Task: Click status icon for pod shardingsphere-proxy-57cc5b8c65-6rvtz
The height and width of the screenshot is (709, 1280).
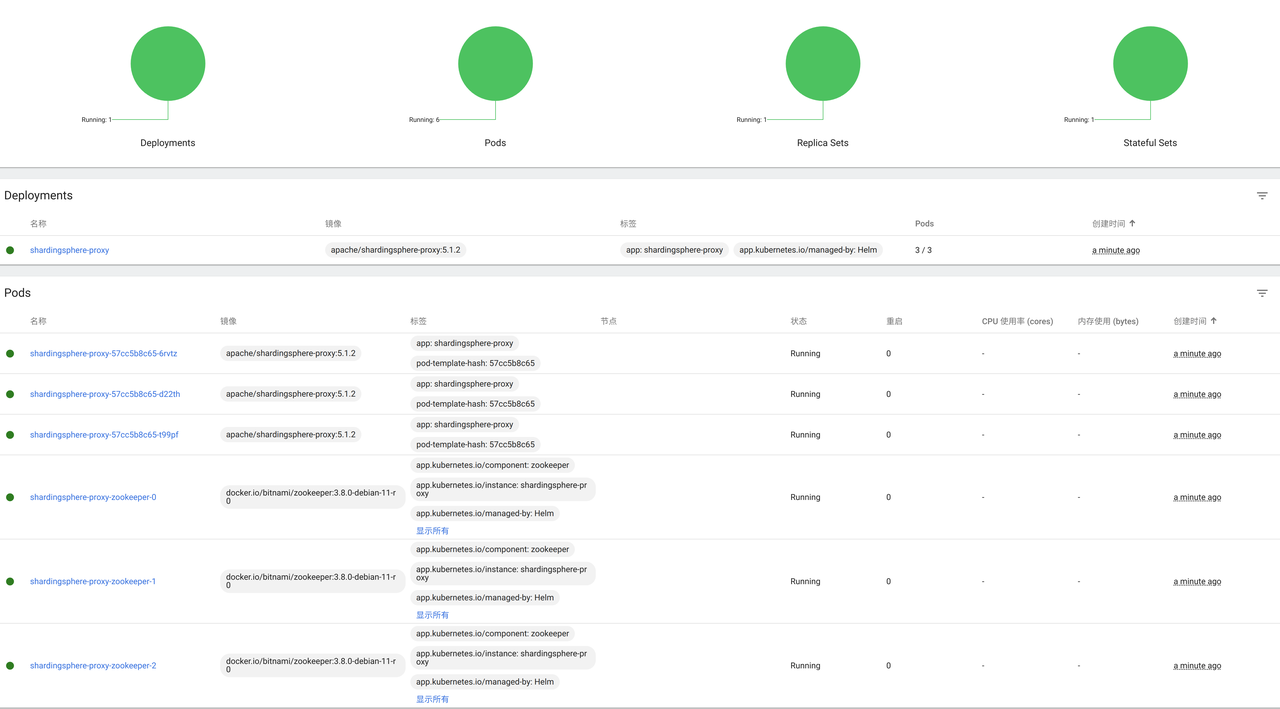Action: 10,353
